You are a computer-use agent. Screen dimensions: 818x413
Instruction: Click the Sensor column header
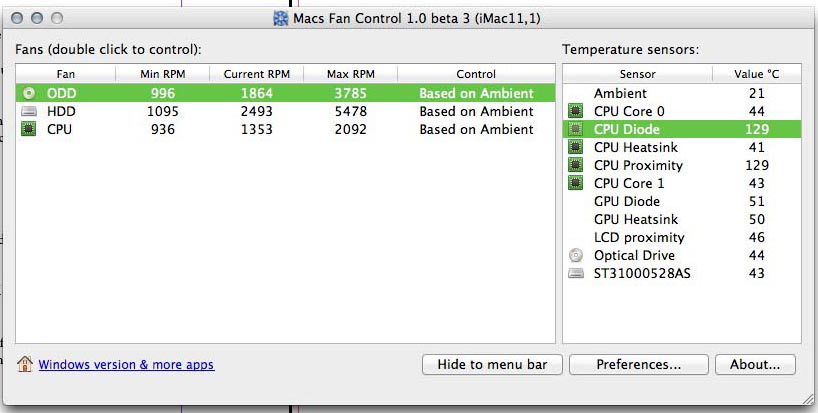click(x=637, y=74)
